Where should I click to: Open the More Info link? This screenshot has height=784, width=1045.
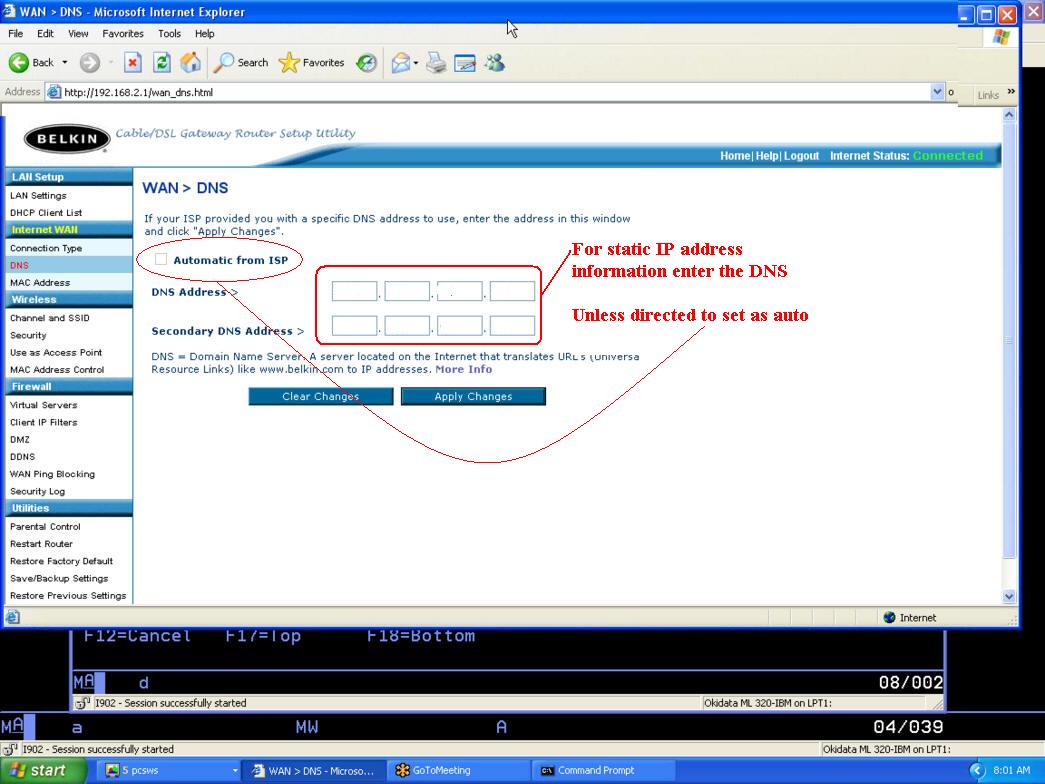(x=464, y=369)
